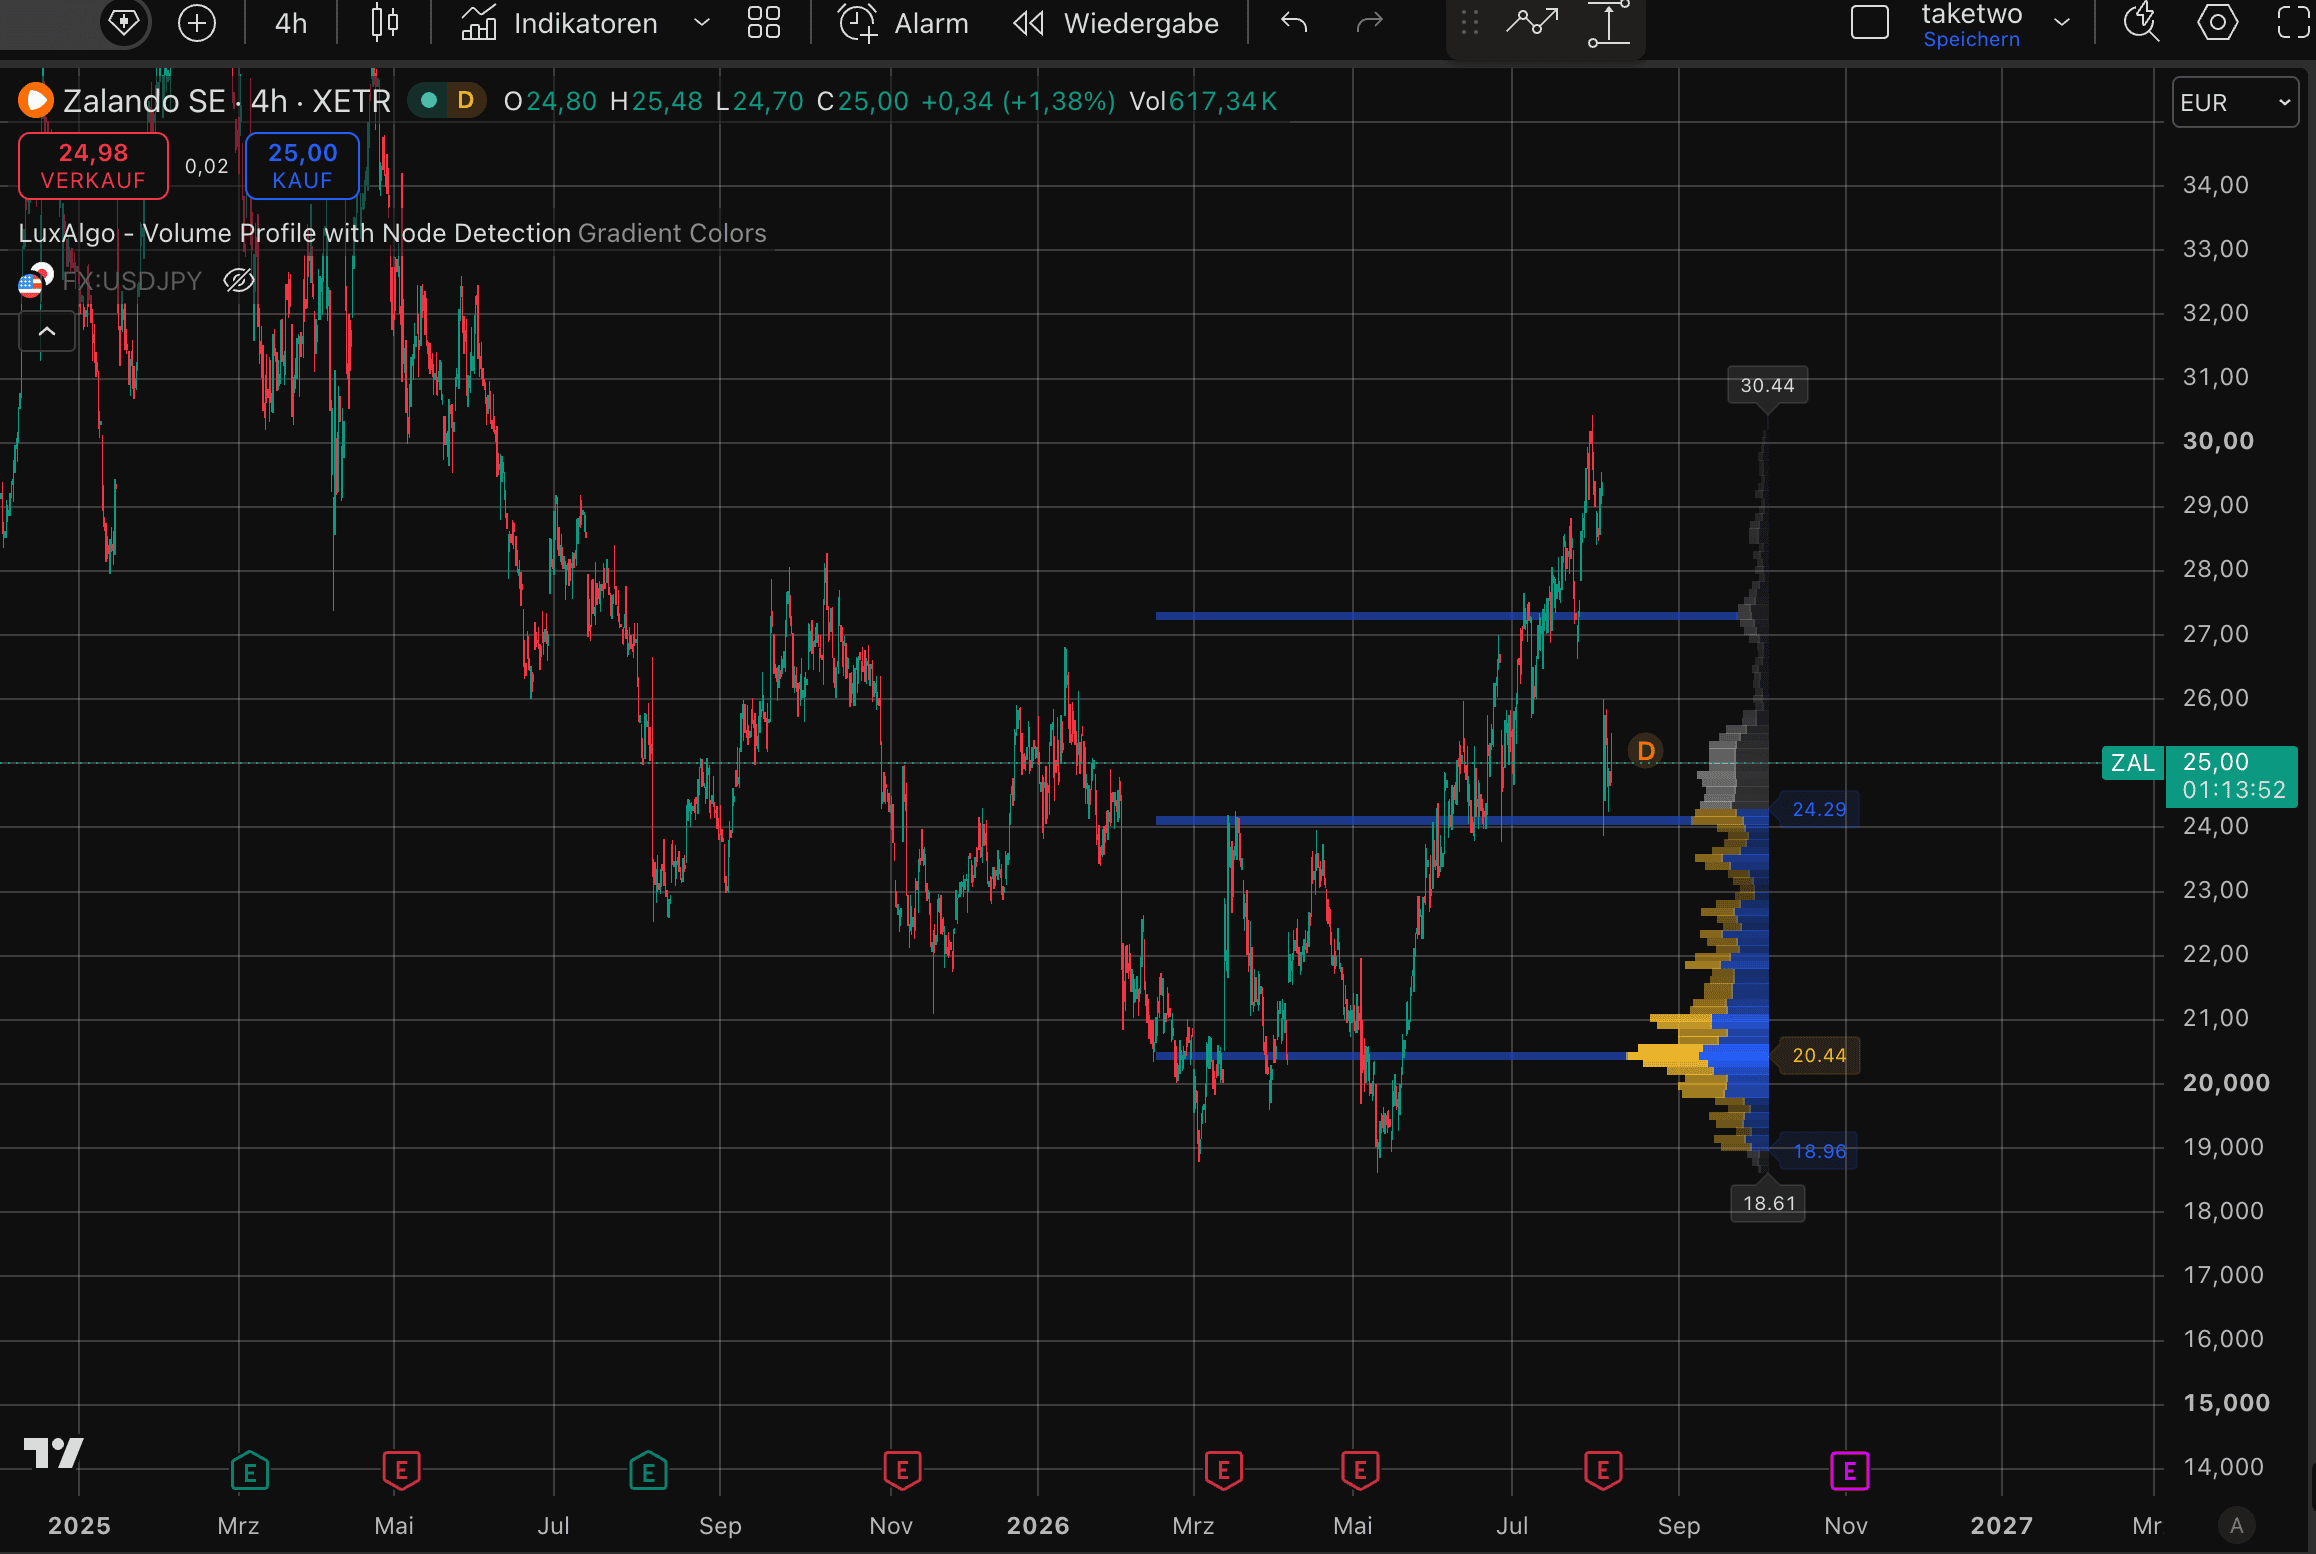
Task: Toggle visibility of hidden FX:USDJPY symbol
Action: tap(239, 281)
